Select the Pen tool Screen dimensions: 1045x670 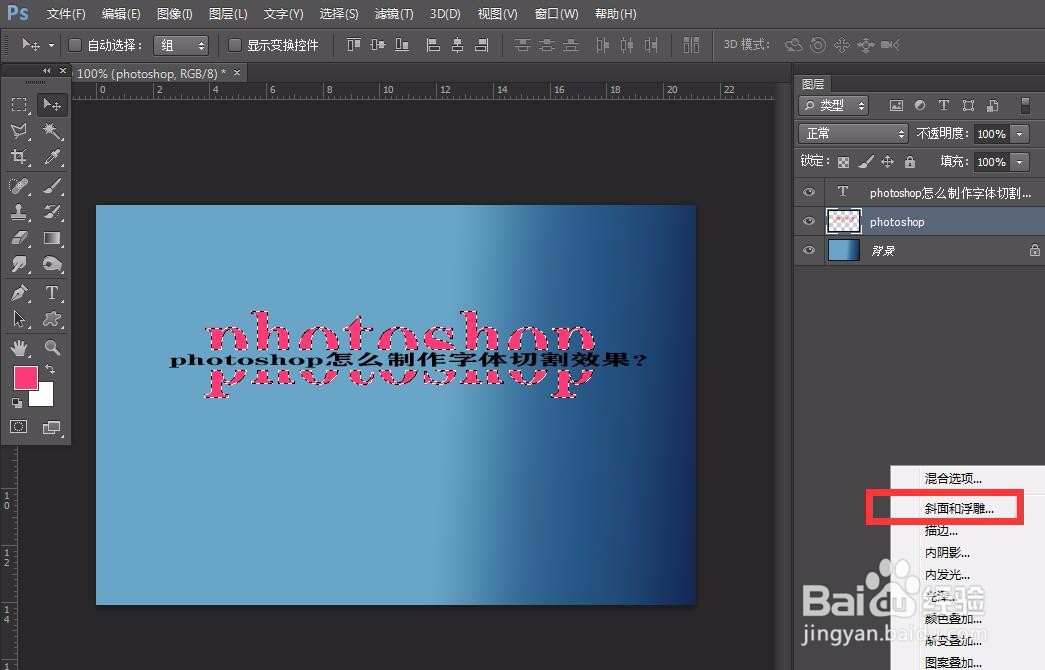(19, 293)
